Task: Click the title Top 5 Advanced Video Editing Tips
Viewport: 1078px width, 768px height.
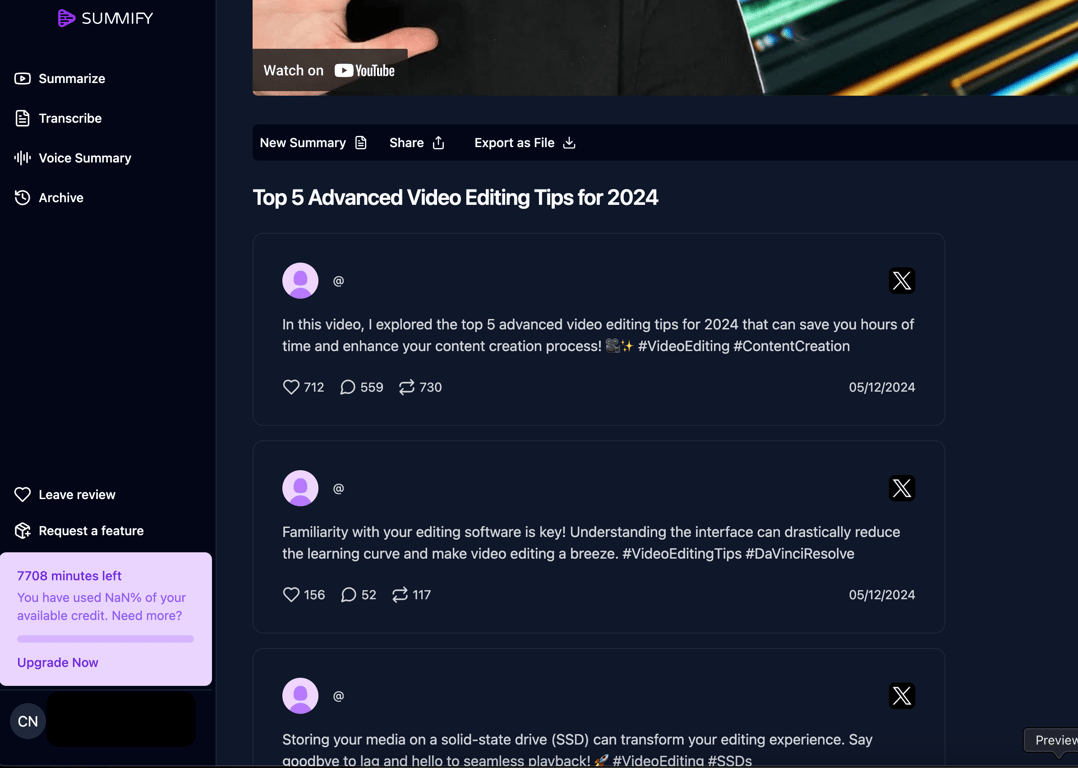Action: coord(455,198)
